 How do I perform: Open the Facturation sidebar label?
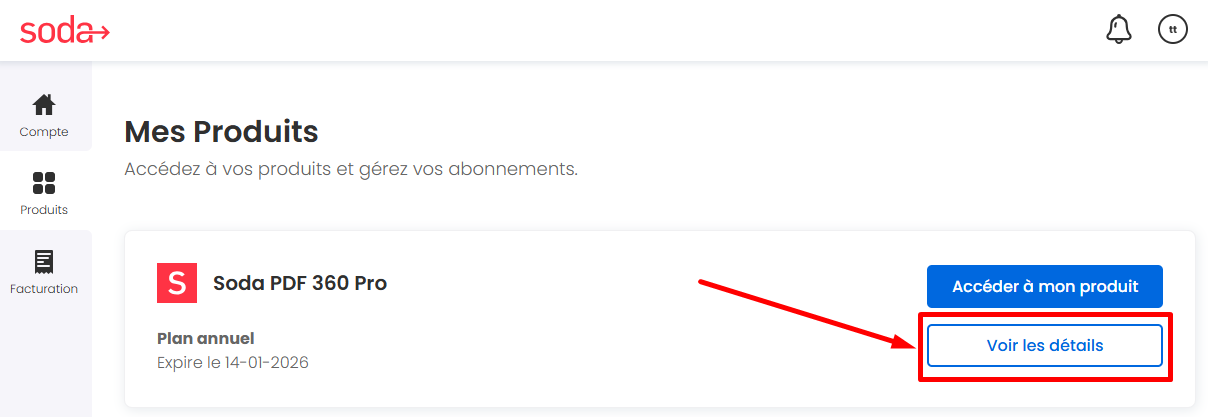click(44, 289)
